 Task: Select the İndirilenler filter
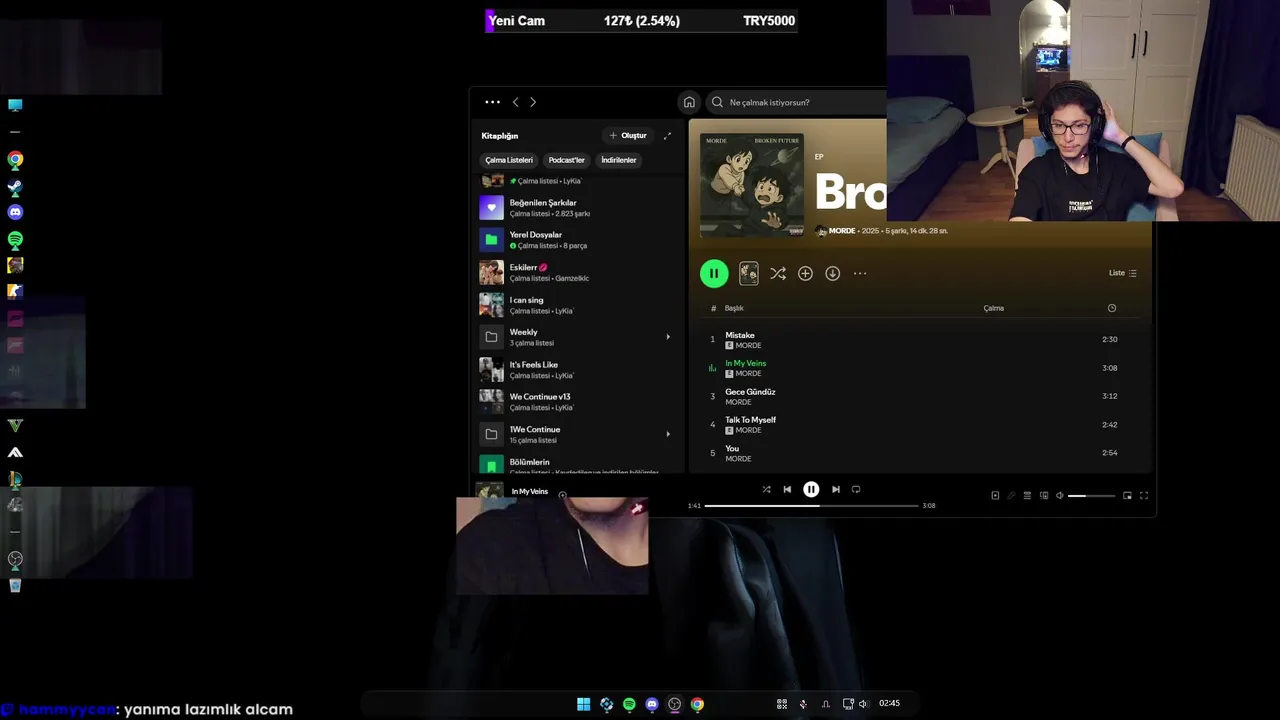(619, 160)
